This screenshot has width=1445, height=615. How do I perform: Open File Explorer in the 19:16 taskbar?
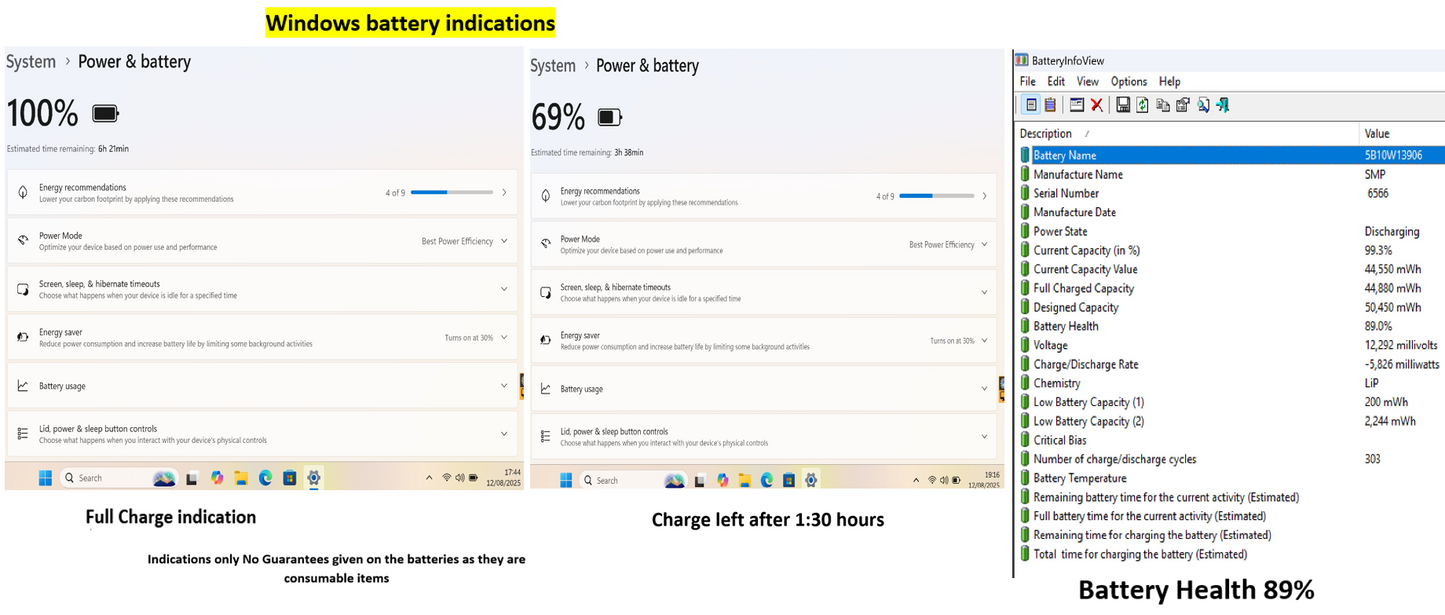pyautogui.click(x=745, y=481)
